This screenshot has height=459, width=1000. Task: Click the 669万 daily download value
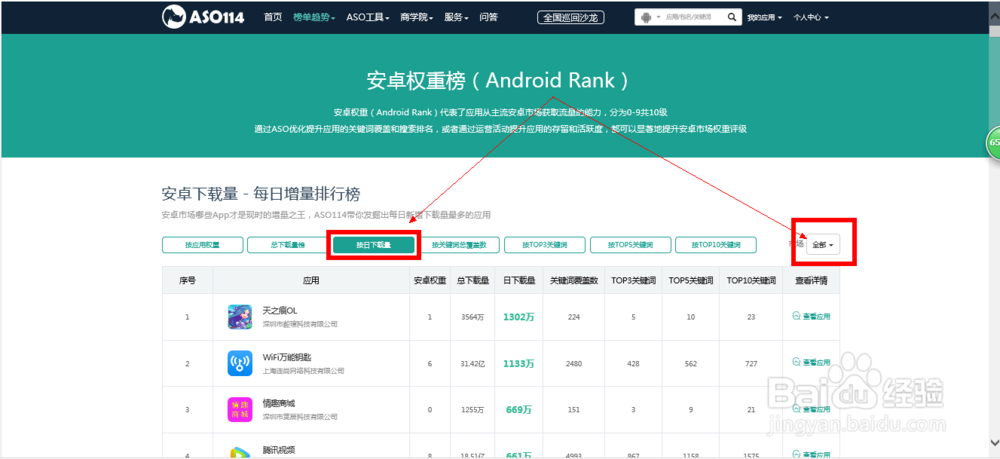[518, 409]
